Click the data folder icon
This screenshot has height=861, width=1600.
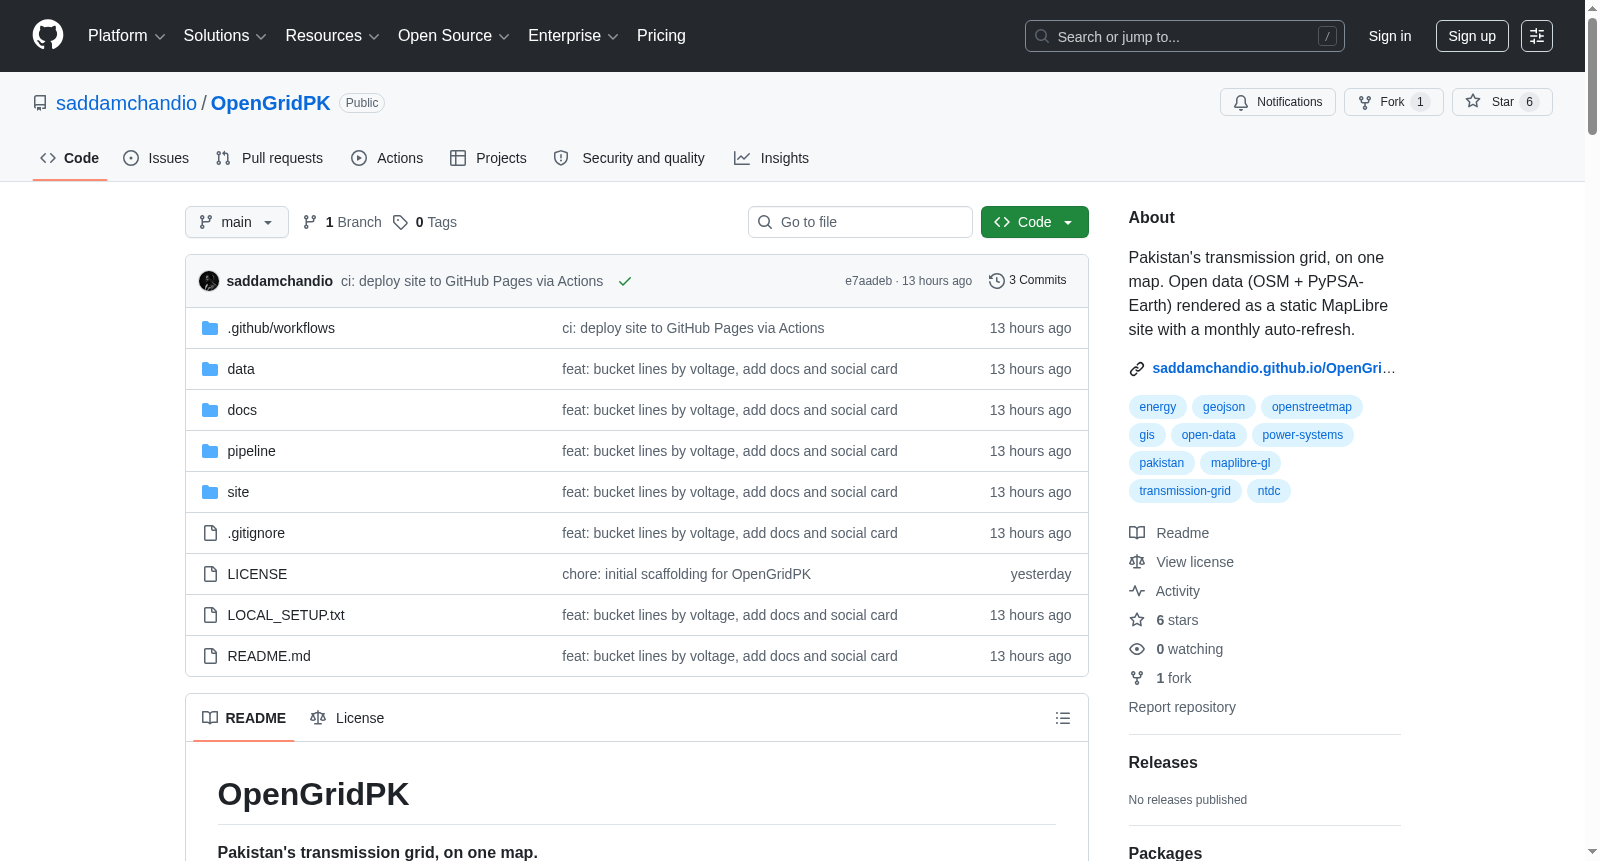(210, 369)
